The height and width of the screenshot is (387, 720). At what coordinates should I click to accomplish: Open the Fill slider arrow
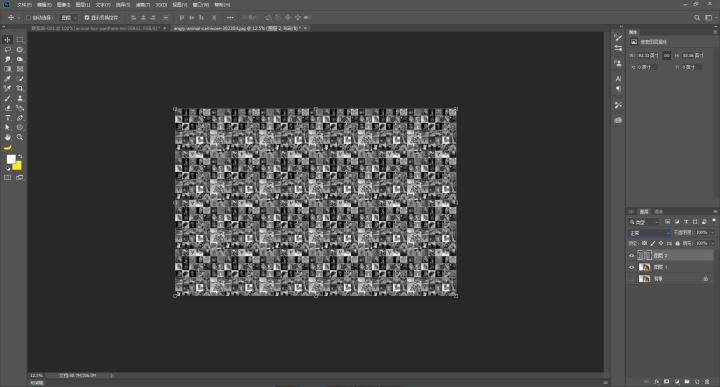[713, 243]
